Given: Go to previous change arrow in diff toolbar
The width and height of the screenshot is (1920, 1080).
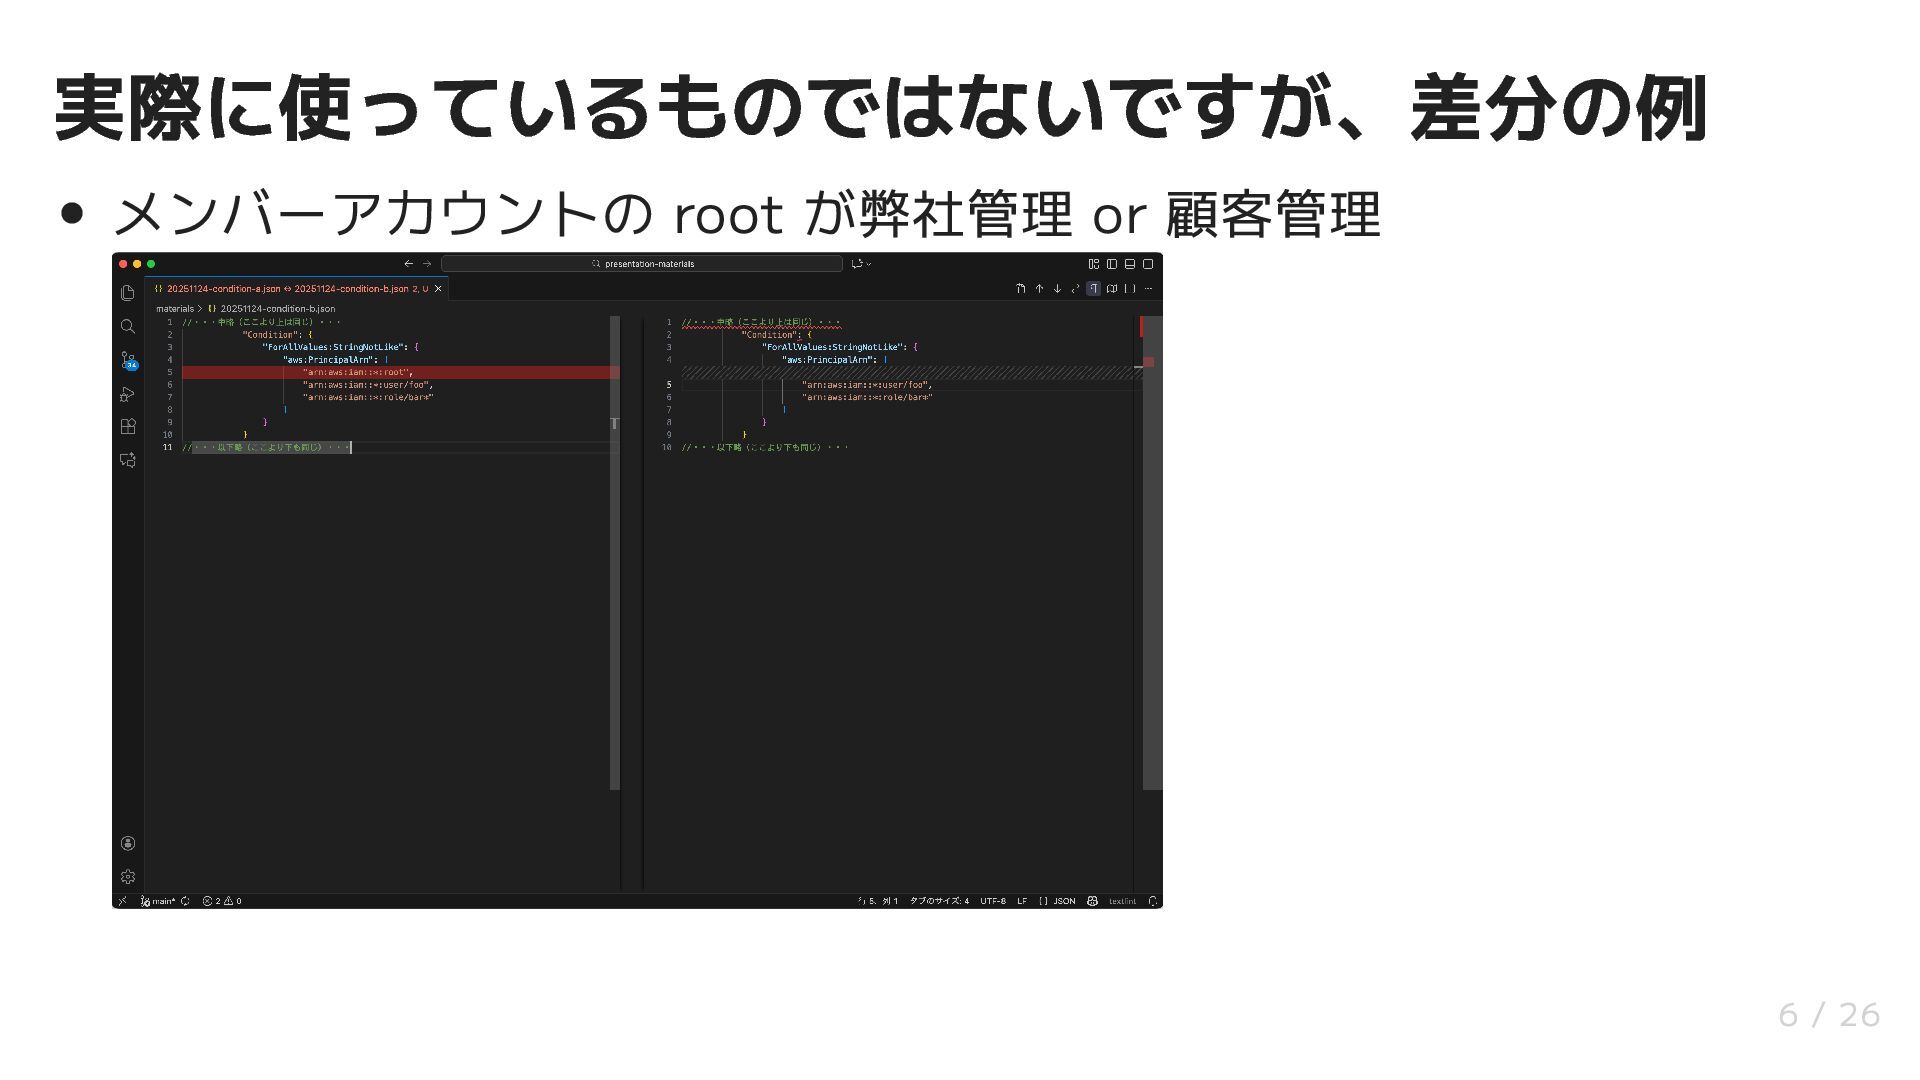Looking at the screenshot, I should coord(1039,289).
